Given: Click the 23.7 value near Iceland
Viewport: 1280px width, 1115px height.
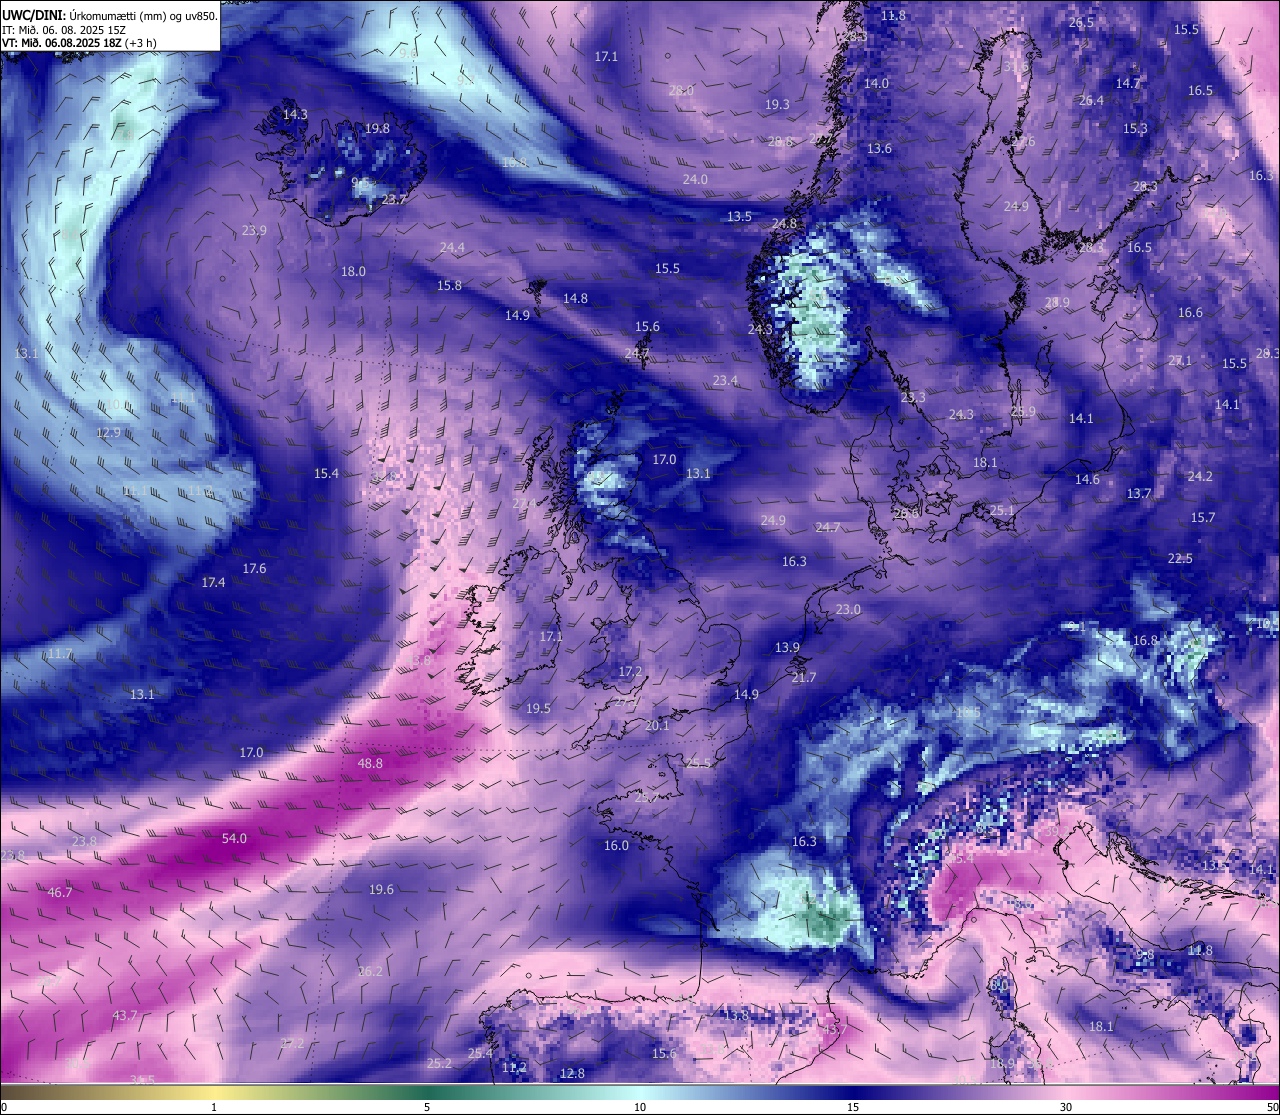Looking at the screenshot, I should [x=394, y=199].
